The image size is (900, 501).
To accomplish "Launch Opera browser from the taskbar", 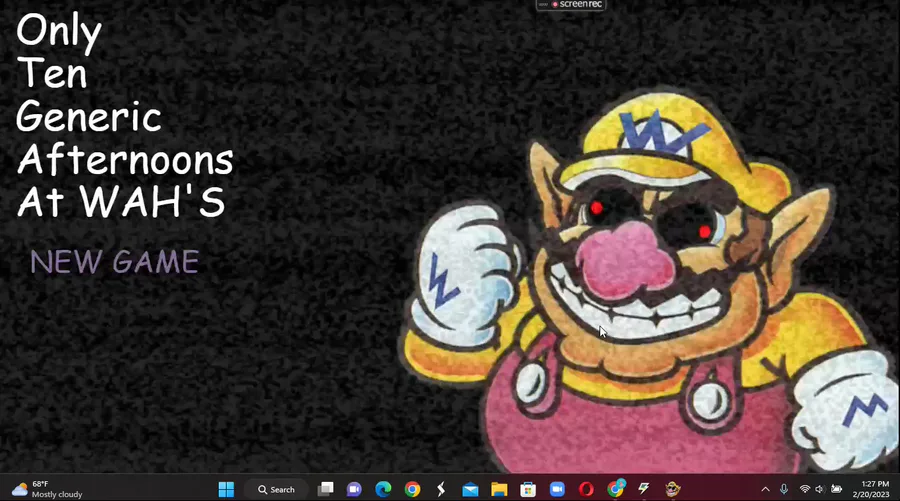I will coord(586,490).
